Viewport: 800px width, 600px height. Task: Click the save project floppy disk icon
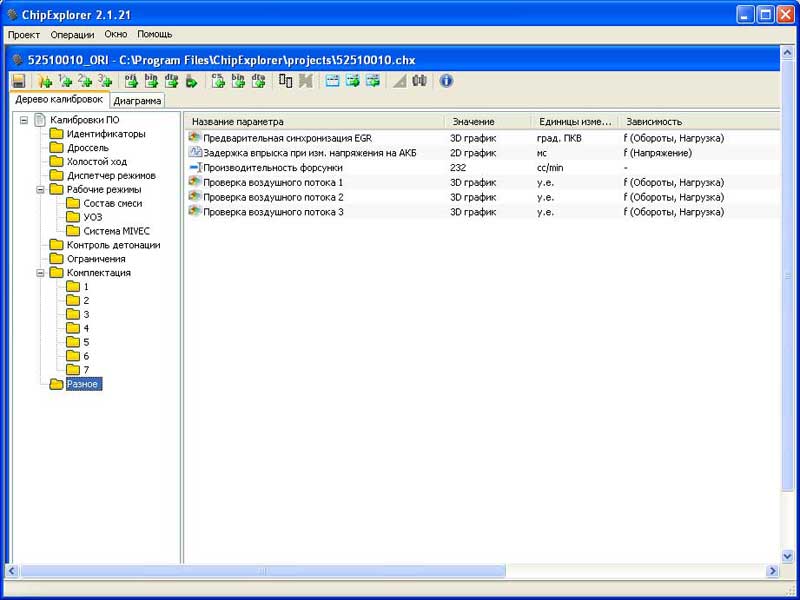tap(18, 81)
